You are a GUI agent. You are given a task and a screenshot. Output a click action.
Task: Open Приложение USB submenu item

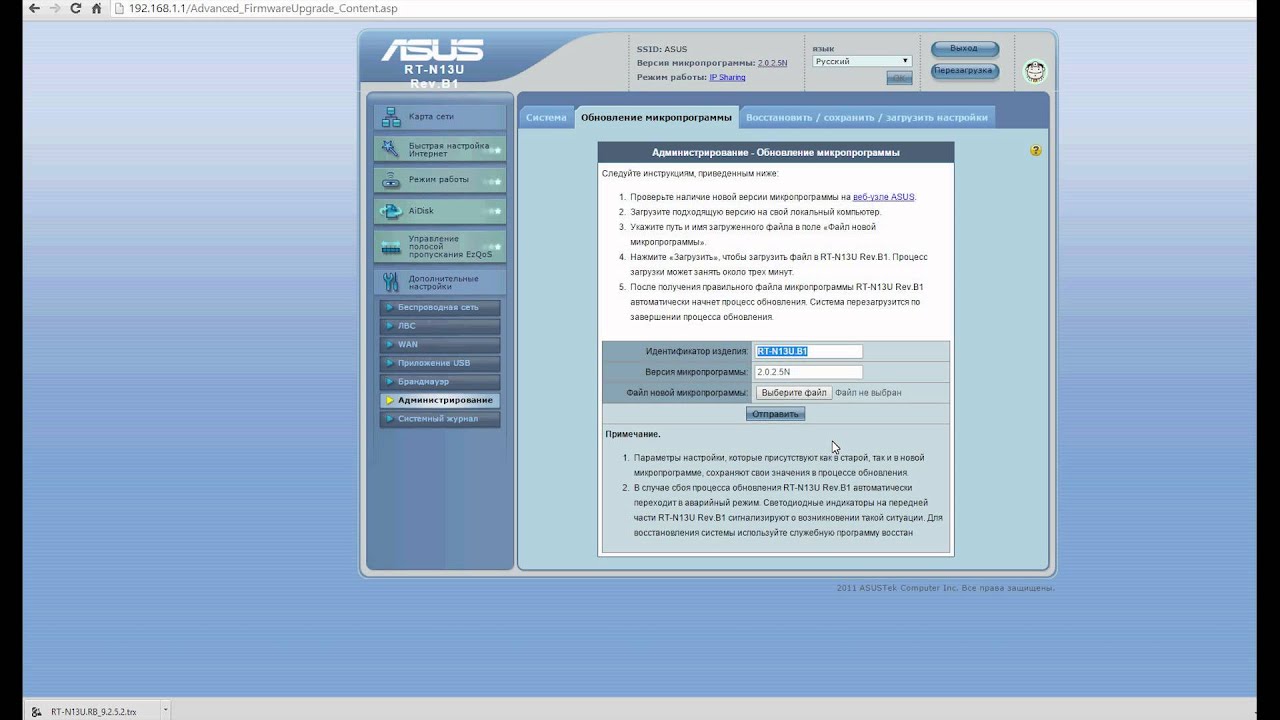(x=439, y=363)
